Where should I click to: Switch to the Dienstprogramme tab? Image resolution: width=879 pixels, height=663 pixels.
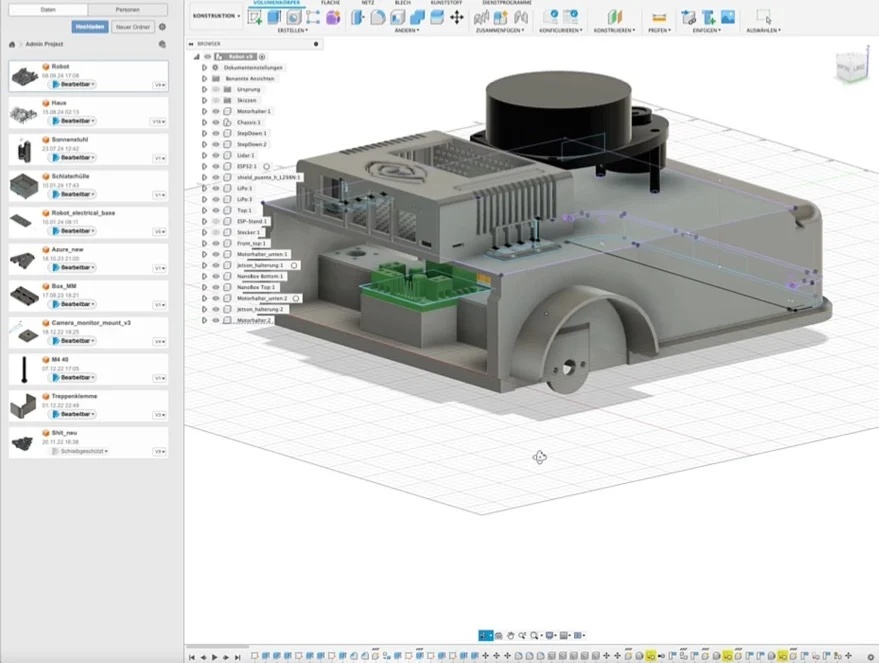[x=507, y=3]
